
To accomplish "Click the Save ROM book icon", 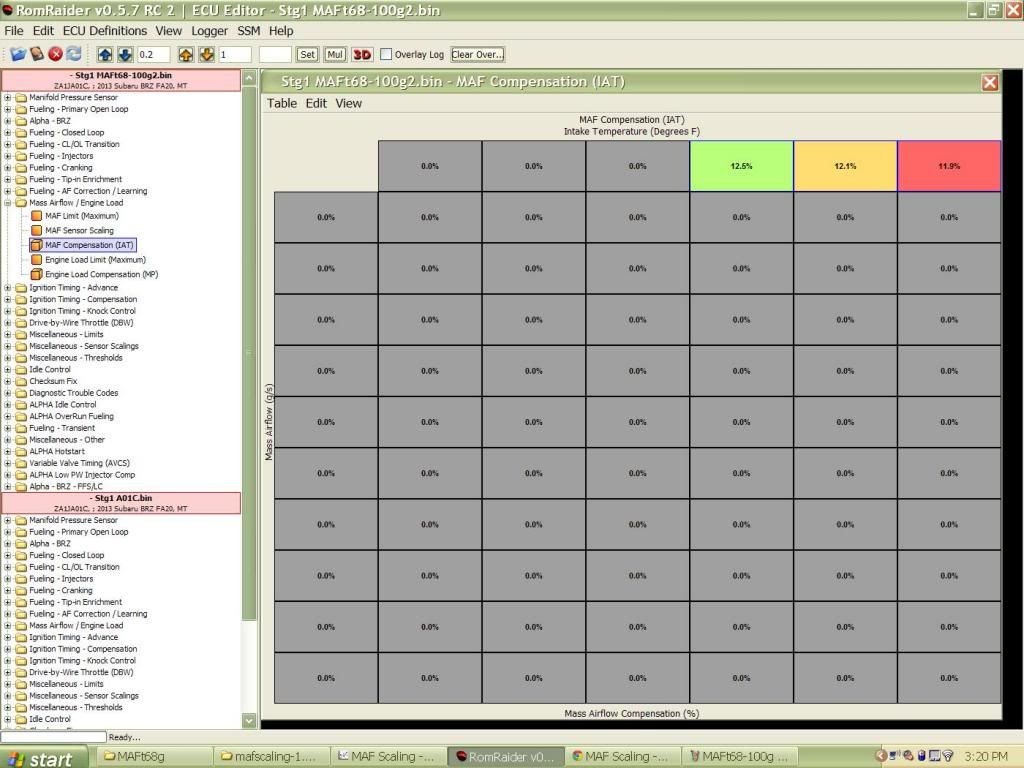I will point(37,54).
